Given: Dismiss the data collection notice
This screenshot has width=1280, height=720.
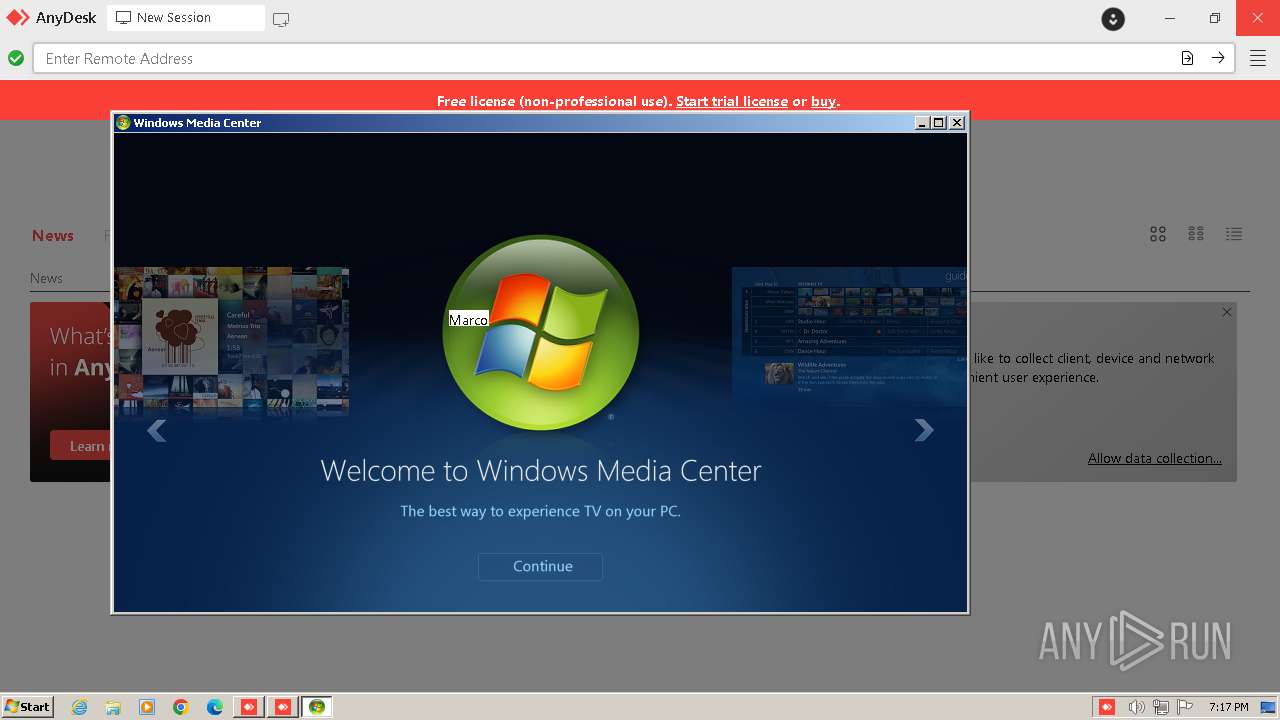Looking at the screenshot, I should 1227,312.
